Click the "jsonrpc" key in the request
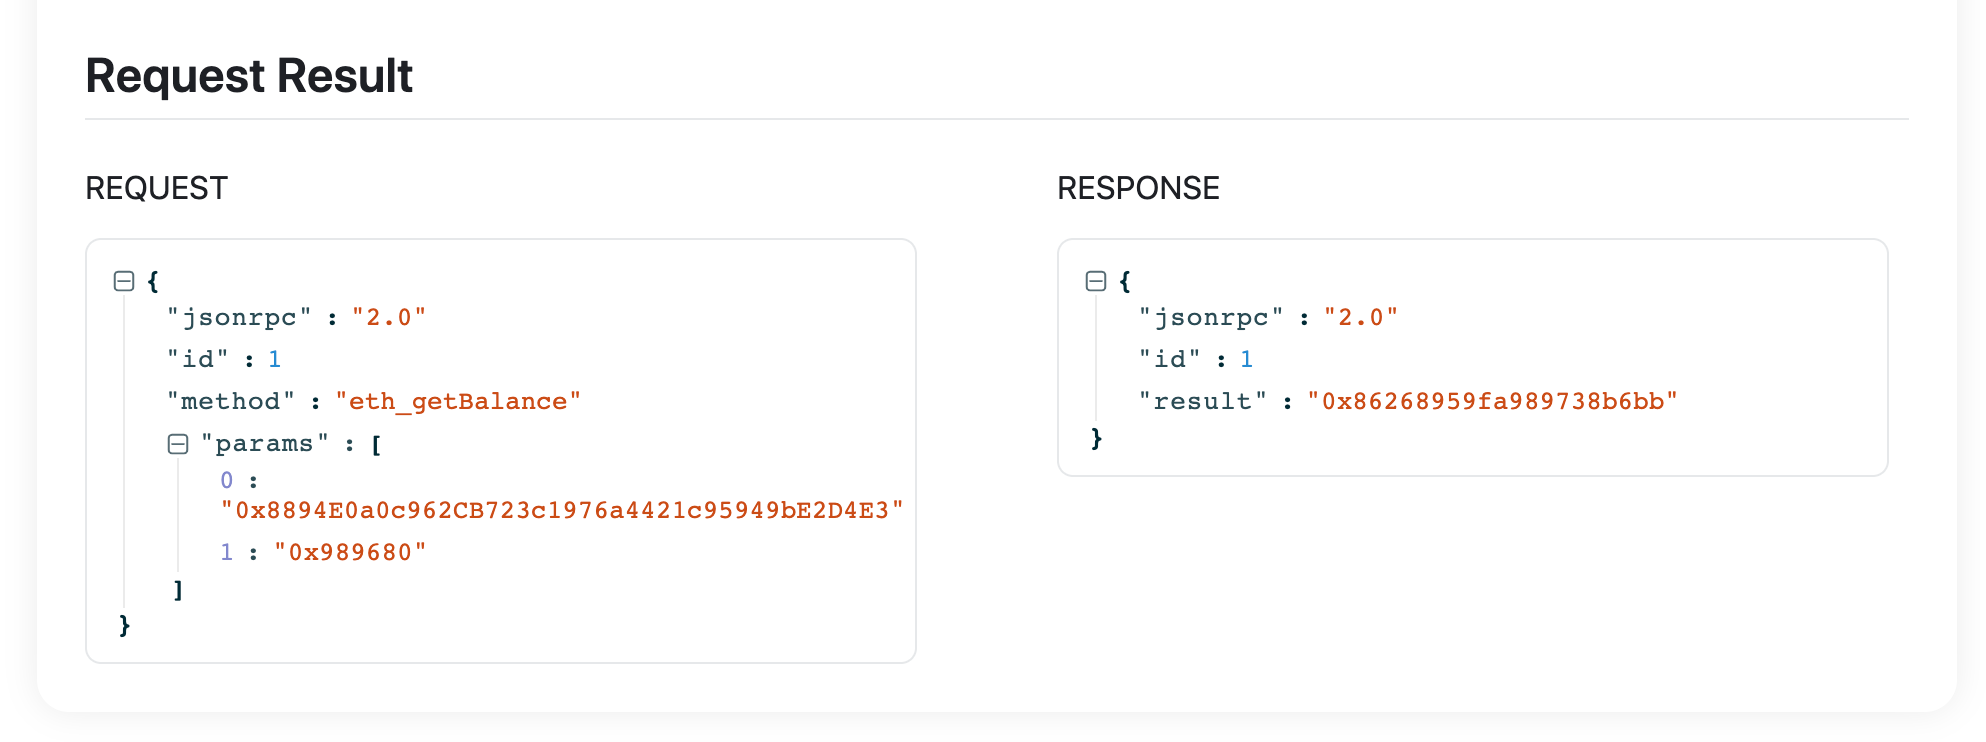Screen dimensions: 1986x742 (x=239, y=318)
